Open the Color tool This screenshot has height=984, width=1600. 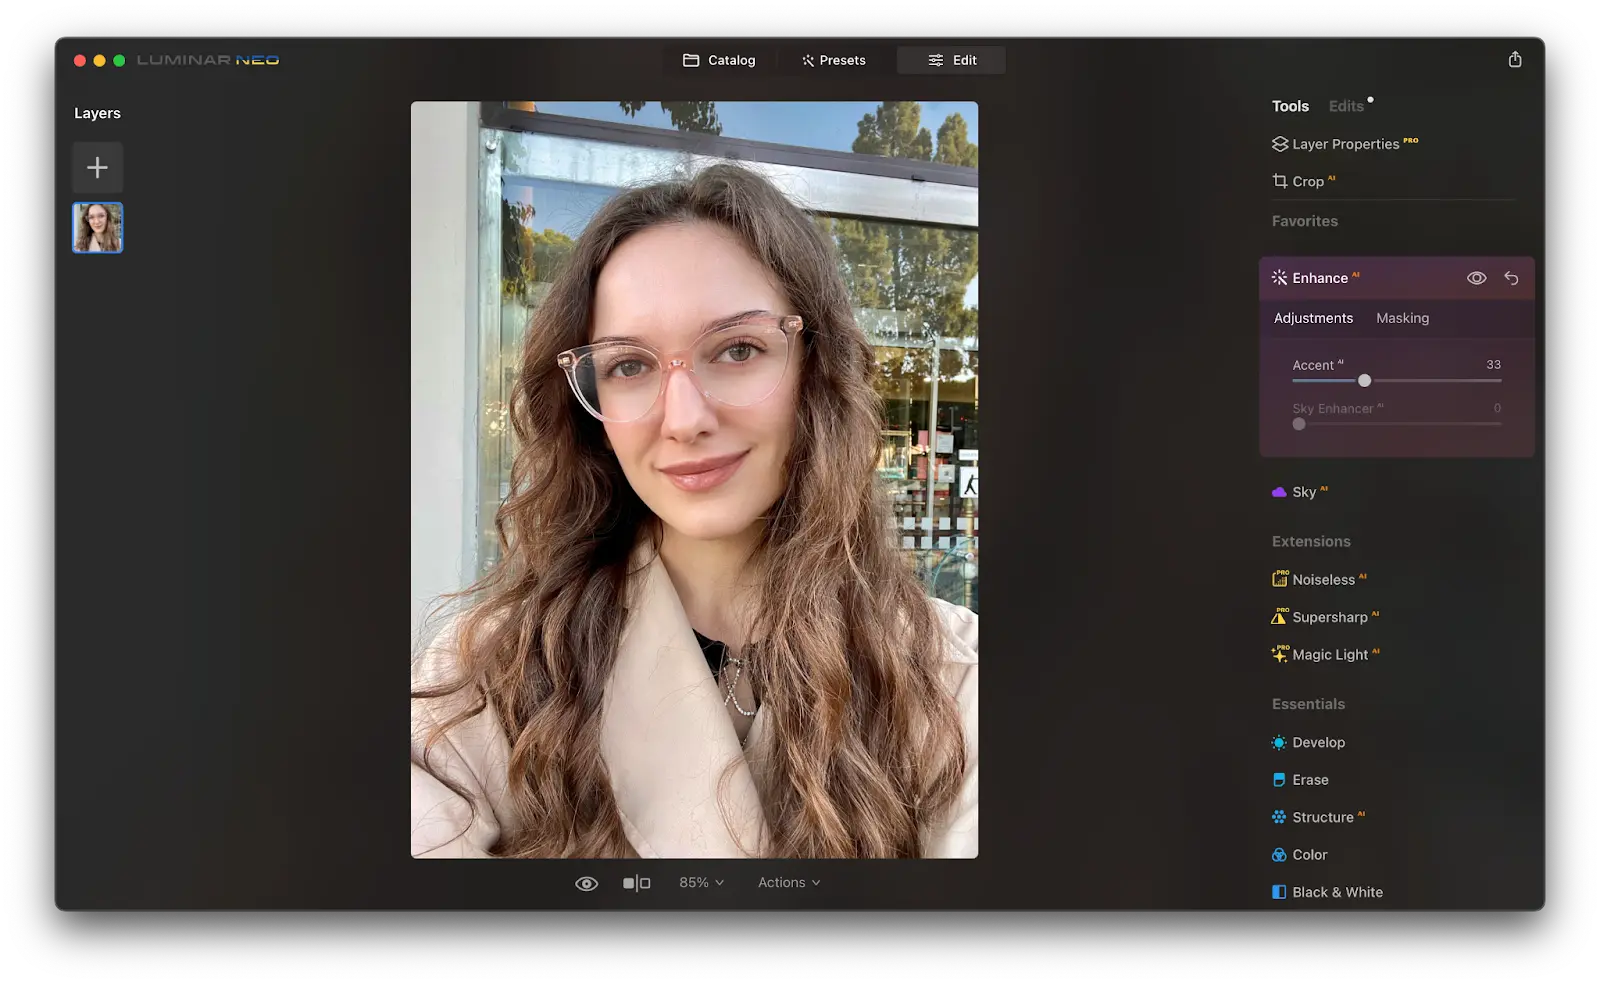[1309, 854]
